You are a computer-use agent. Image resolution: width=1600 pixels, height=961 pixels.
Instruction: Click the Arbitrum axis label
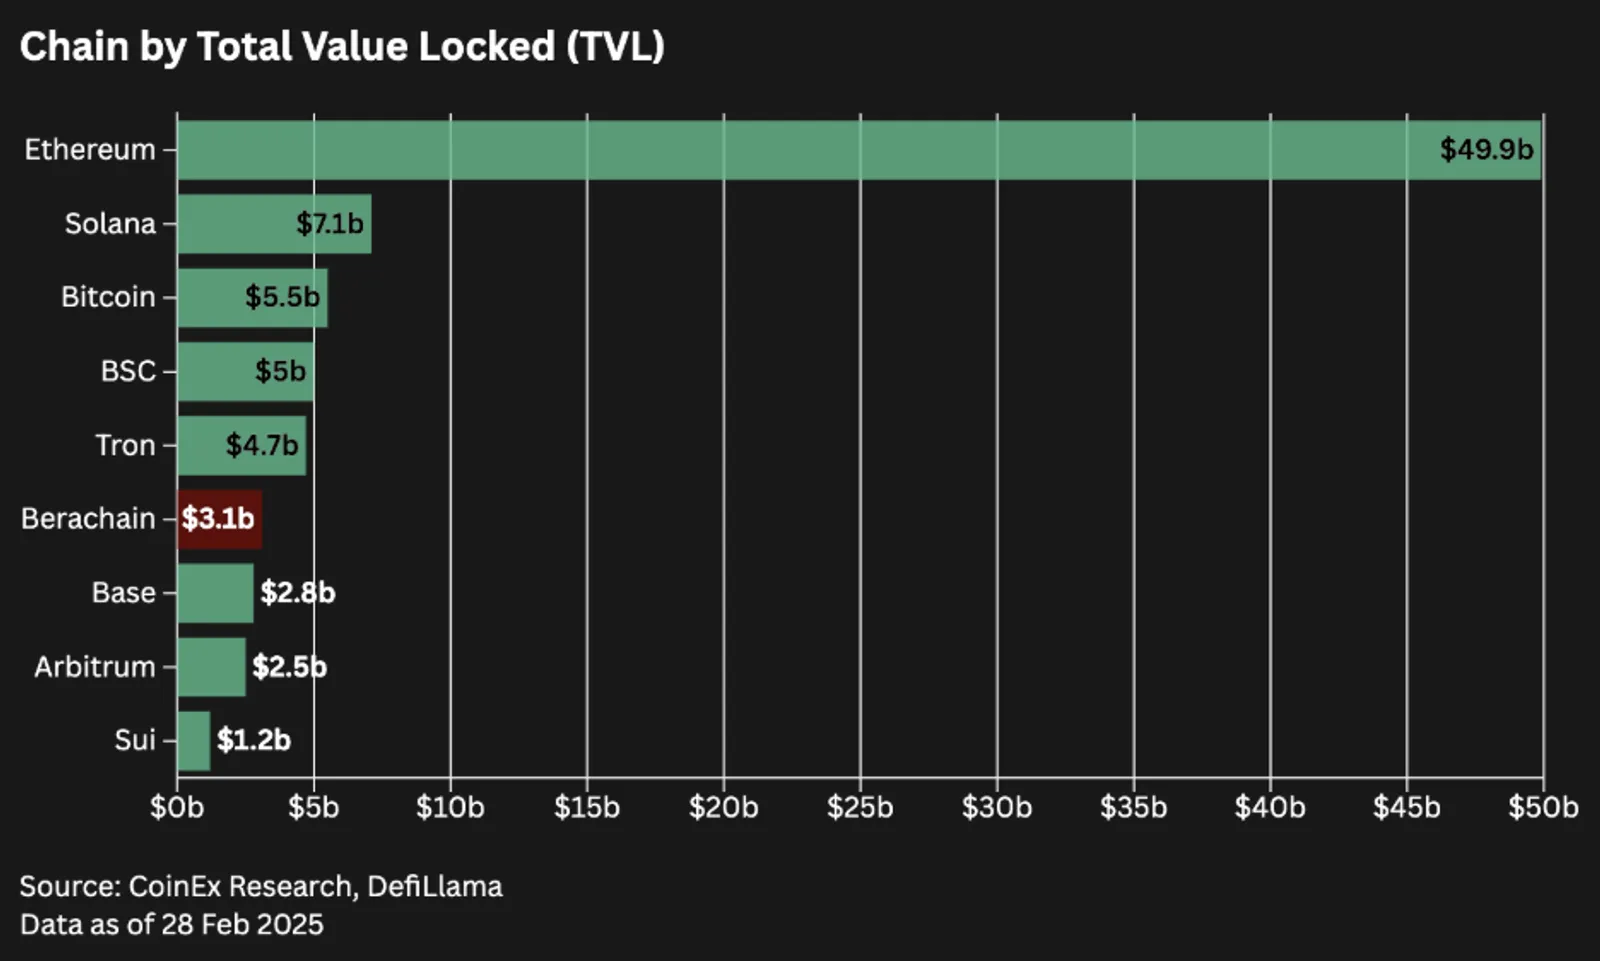click(95, 667)
